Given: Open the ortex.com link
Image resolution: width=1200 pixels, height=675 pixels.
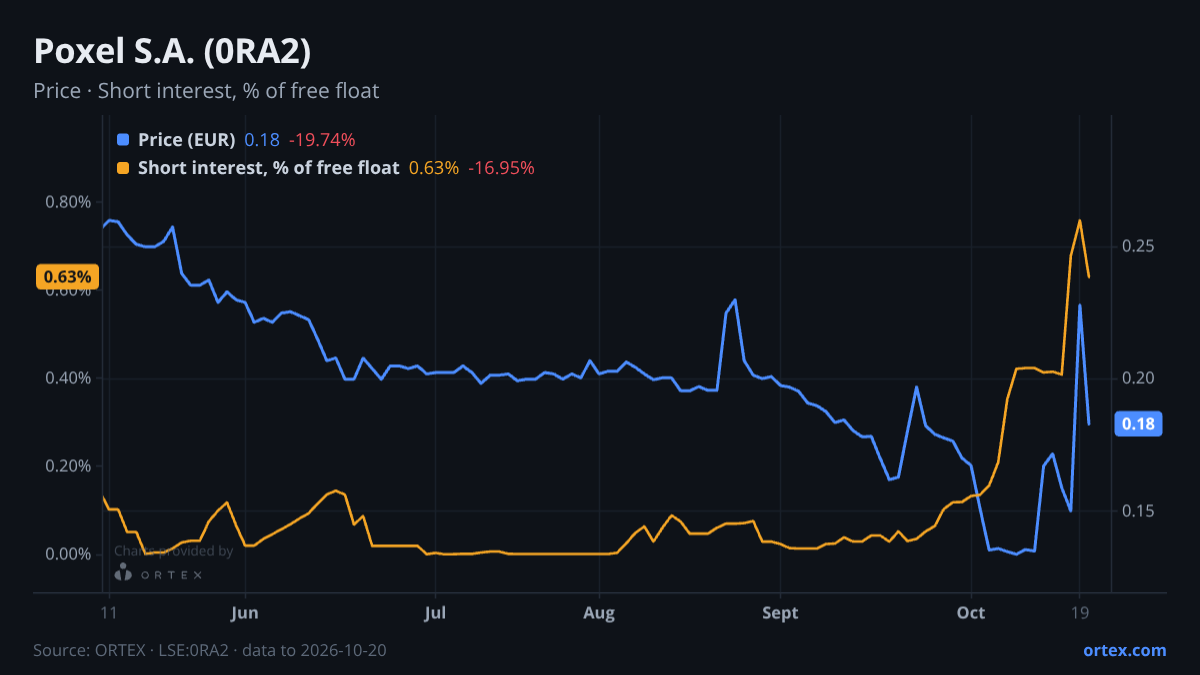Looking at the screenshot, I should (1125, 650).
